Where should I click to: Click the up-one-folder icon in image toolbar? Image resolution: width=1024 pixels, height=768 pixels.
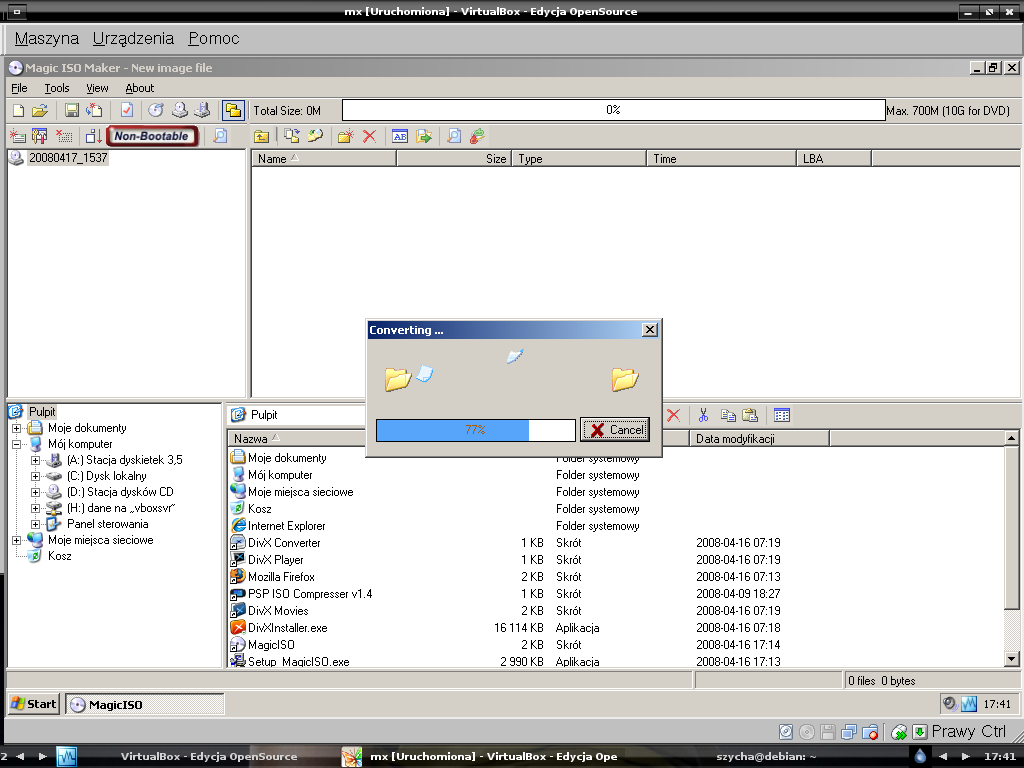[262, 136]
